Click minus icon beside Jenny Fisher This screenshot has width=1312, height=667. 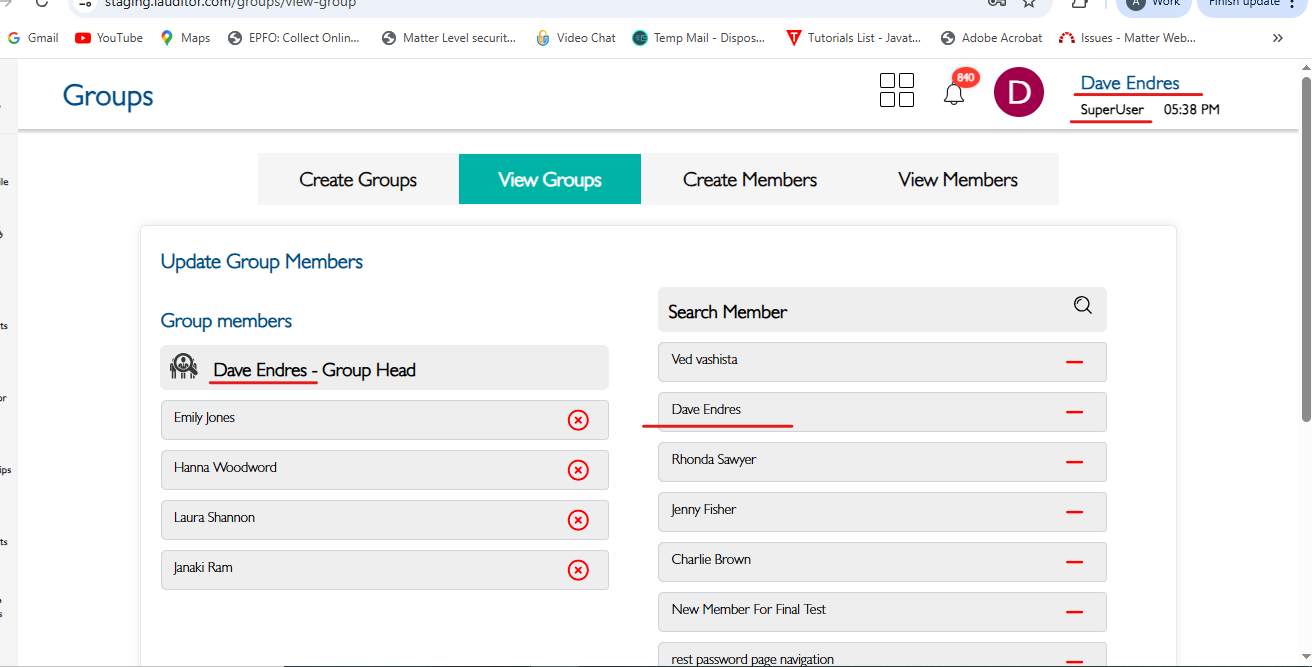click(x=1075, y=512)
